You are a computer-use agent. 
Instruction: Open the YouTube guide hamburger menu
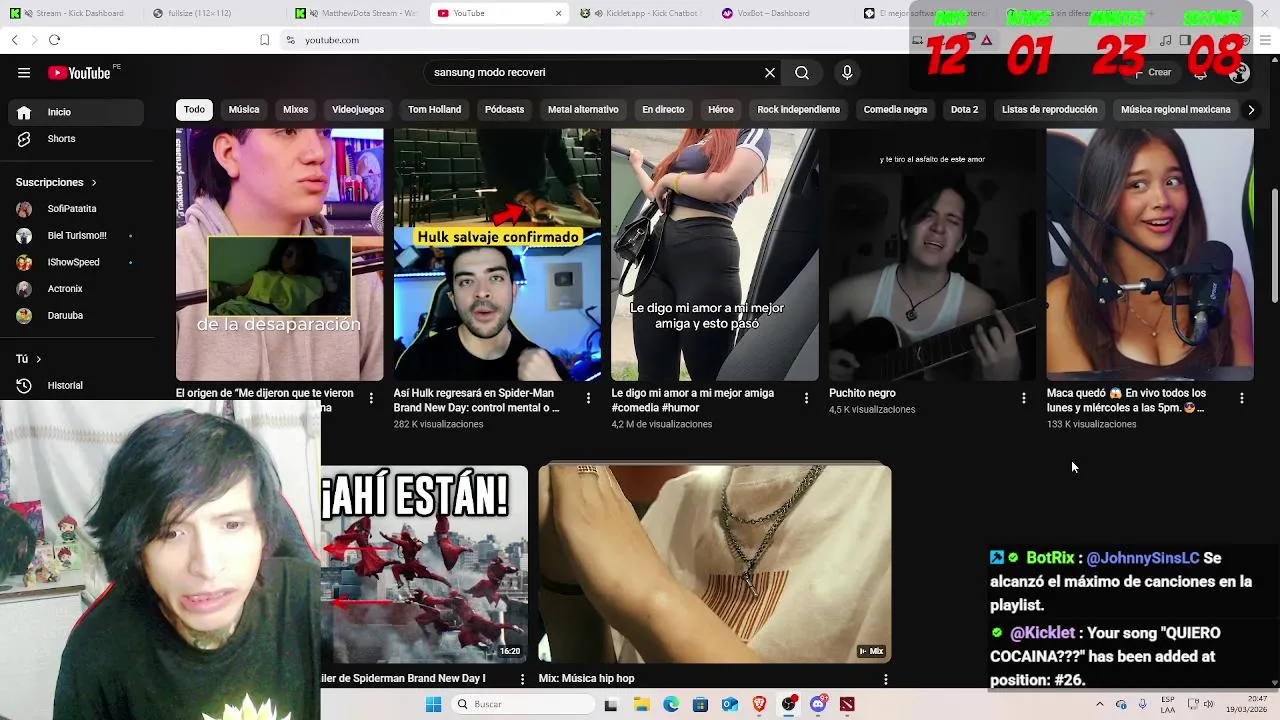pos(24,72)
